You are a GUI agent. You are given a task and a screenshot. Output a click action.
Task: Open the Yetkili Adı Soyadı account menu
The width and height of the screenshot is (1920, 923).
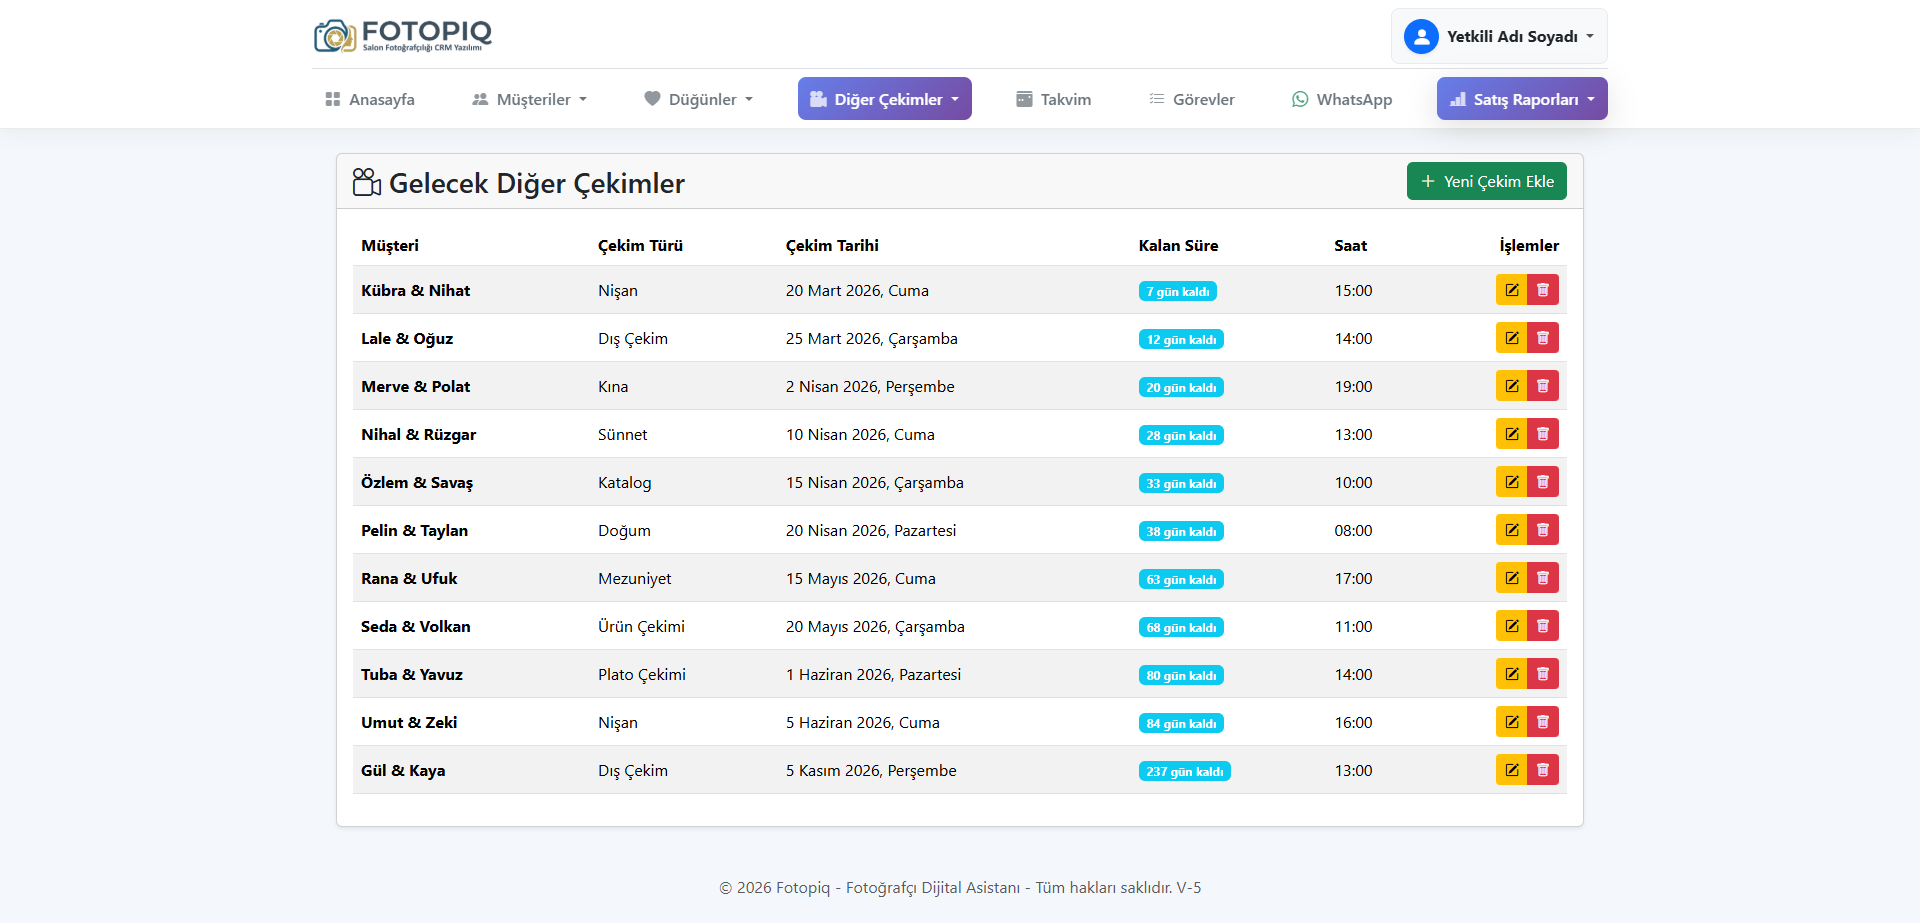1512,37
